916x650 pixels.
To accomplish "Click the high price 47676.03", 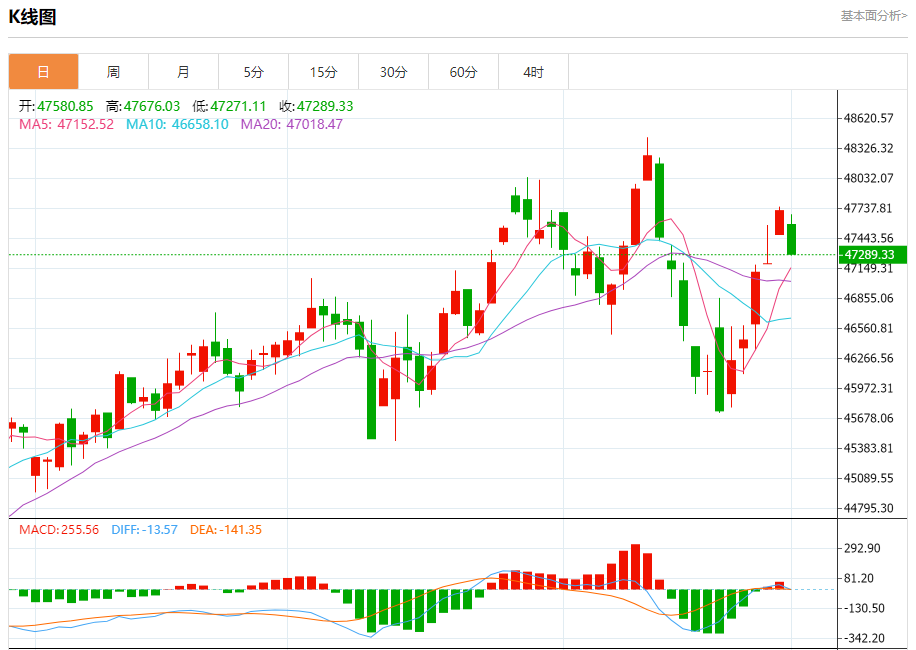I will pyautogui.click(x=152, y=106).
